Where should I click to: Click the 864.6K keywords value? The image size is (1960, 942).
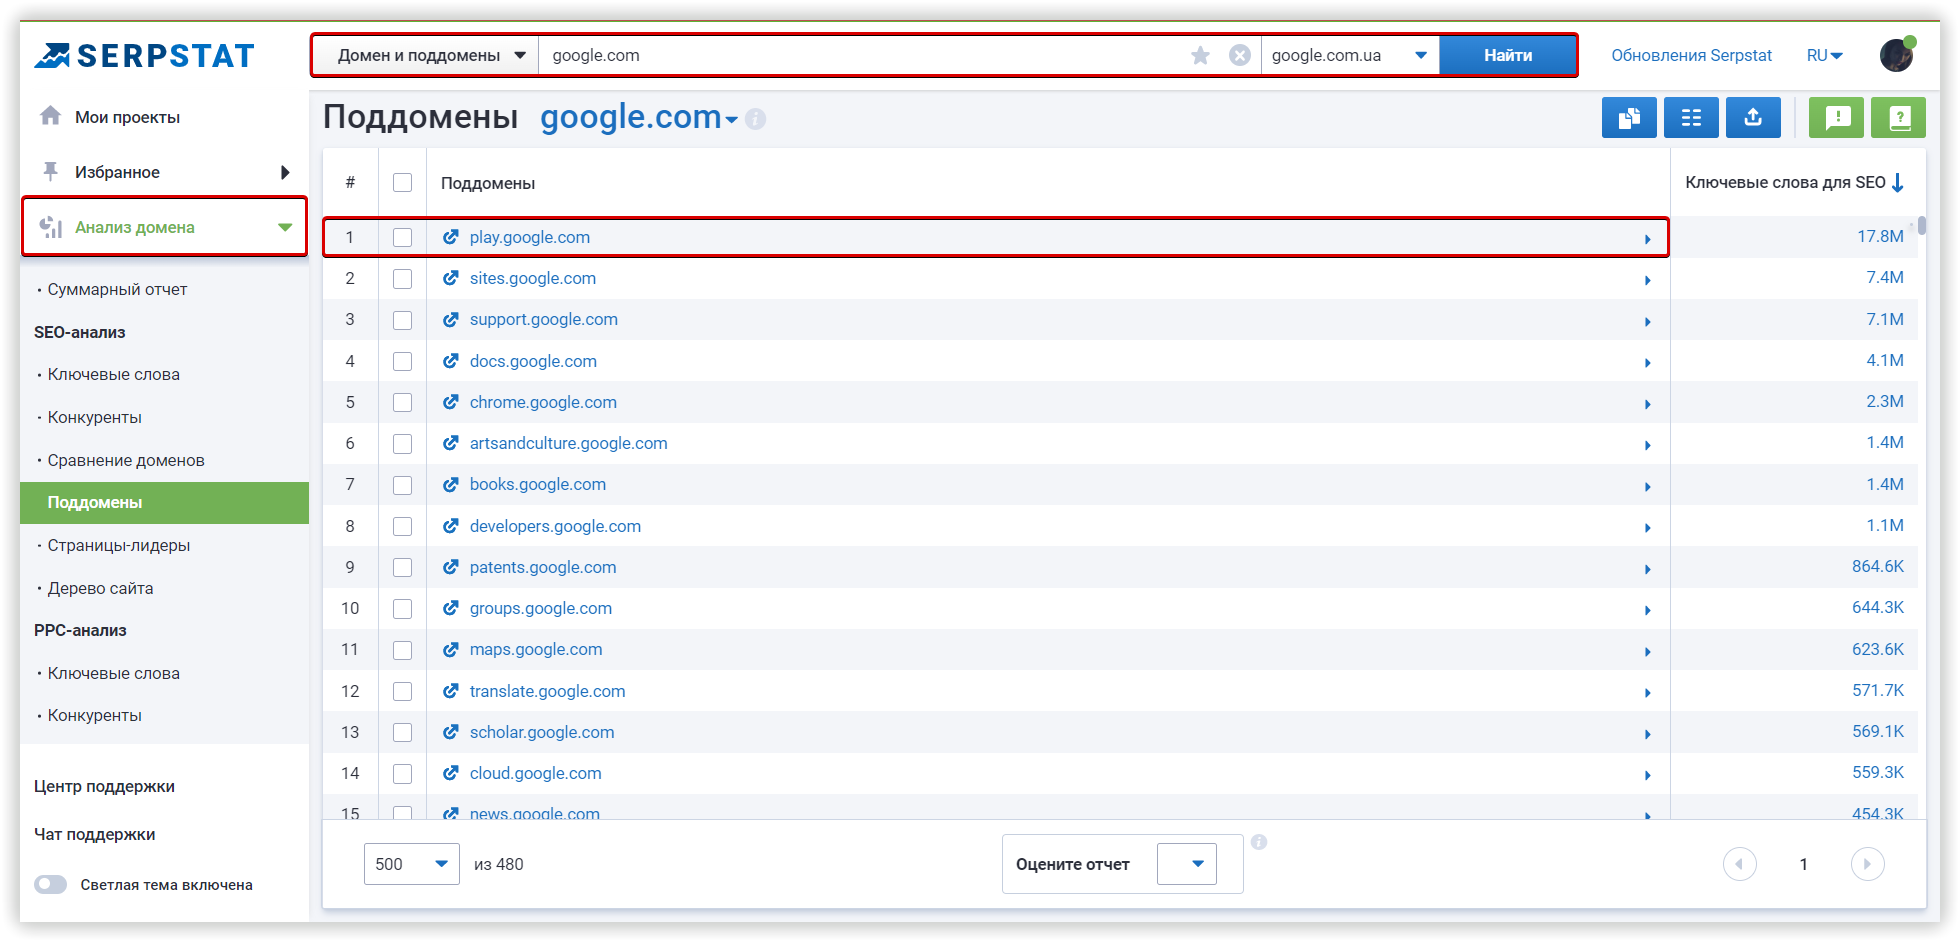tap(1878, 566)
